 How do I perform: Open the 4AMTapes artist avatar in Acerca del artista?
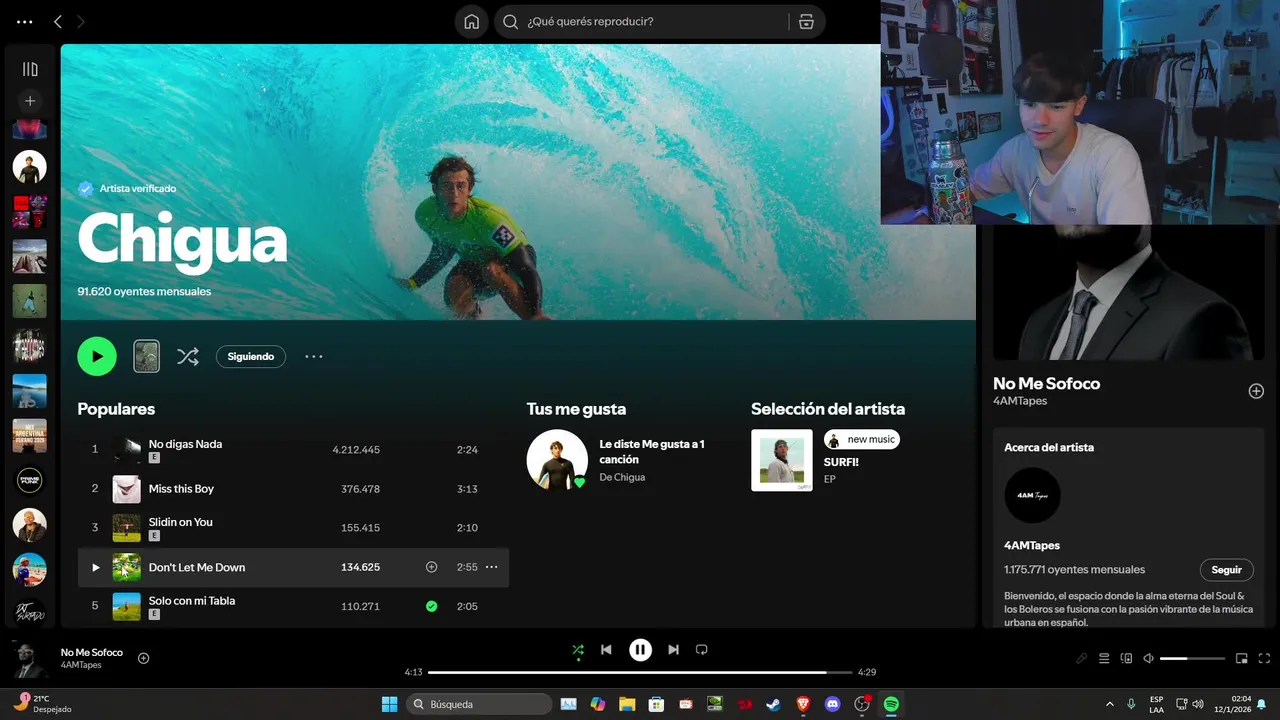pyautogui.click(x=1032, y=495)
